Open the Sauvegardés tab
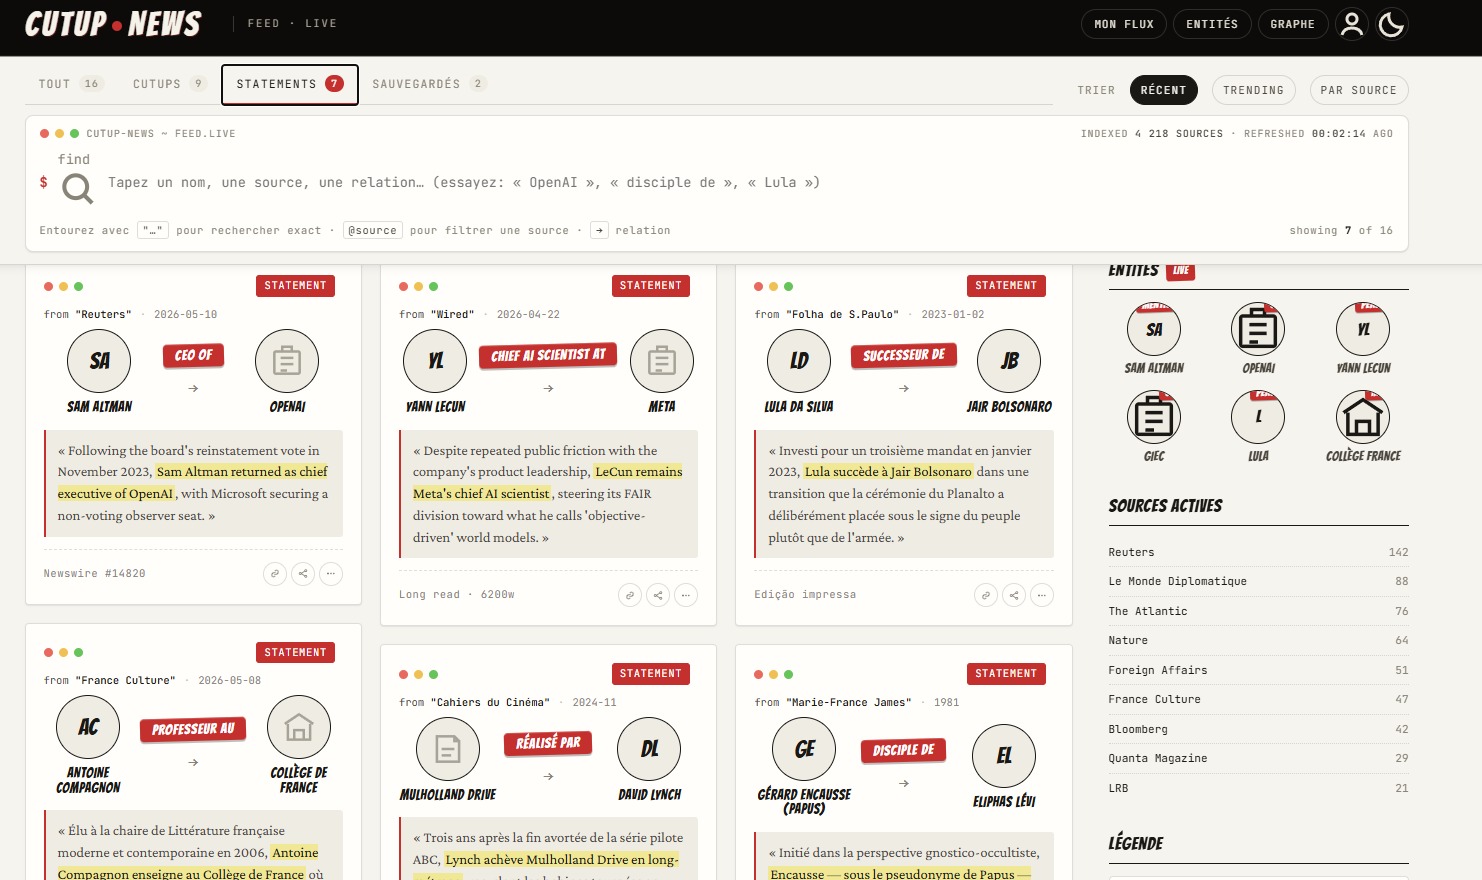Screen dimensions: 1482x880 pos(429,84)
